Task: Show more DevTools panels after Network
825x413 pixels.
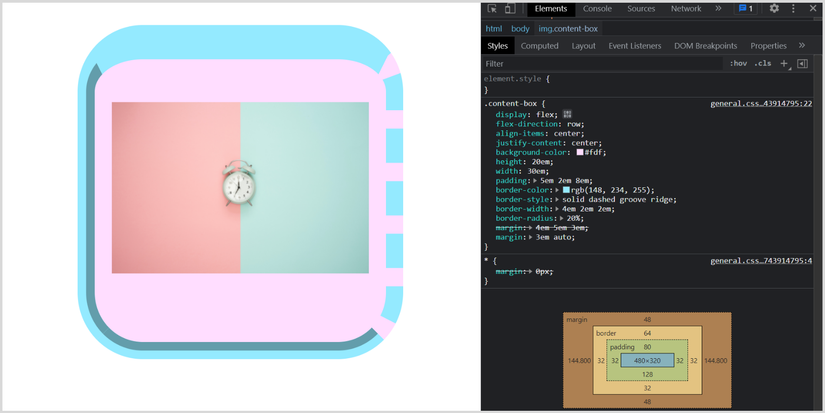Action: tap(718, 8)
